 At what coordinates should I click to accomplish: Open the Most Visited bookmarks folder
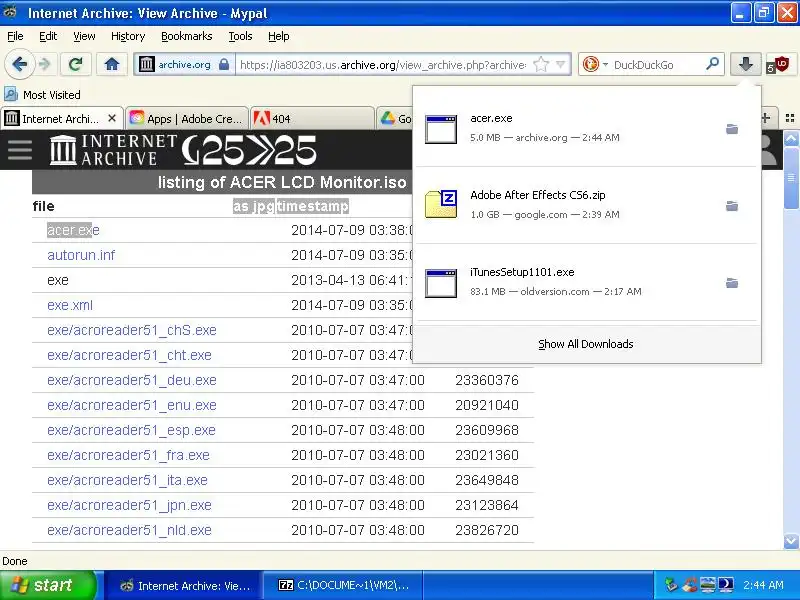coord(42,94)
